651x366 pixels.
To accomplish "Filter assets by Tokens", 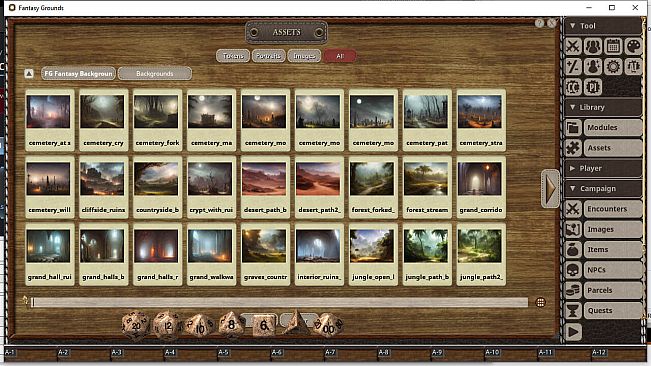I will coord(233,56).
